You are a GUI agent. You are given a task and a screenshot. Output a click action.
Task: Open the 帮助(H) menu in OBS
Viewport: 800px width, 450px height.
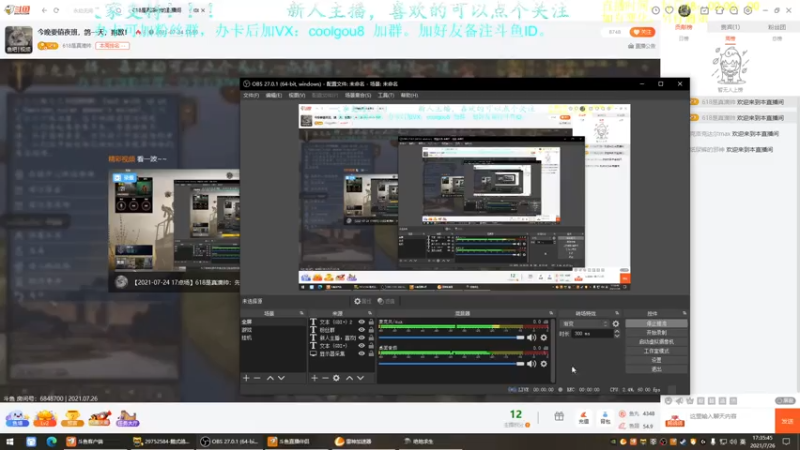tap(409, 95)
